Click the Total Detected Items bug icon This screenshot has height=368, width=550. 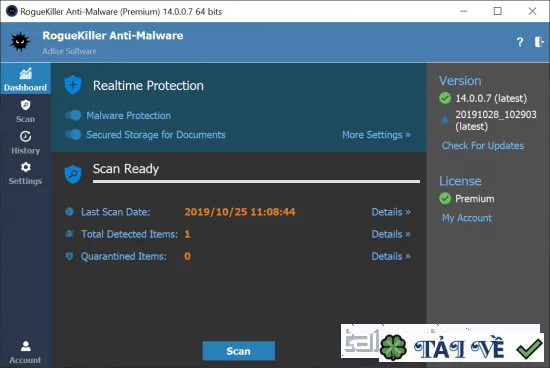pos(69,234)
